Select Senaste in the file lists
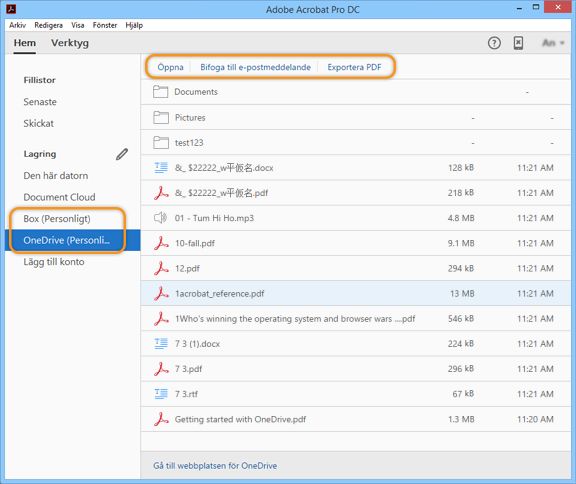 [x=40, y=102]
